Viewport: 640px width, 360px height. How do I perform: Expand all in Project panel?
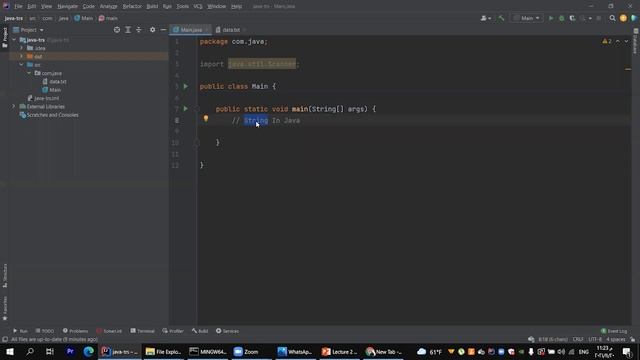[x=128, y=30]
